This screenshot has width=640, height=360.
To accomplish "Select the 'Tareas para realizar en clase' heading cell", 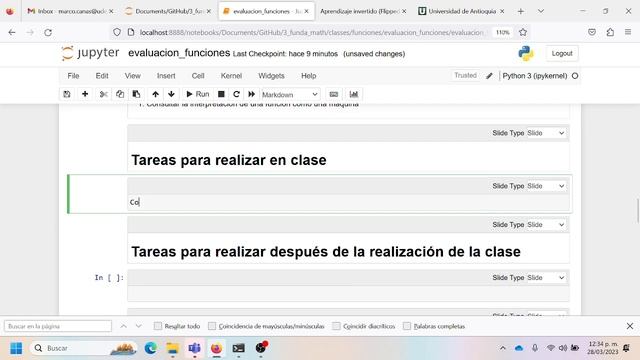I will point(229,160).
